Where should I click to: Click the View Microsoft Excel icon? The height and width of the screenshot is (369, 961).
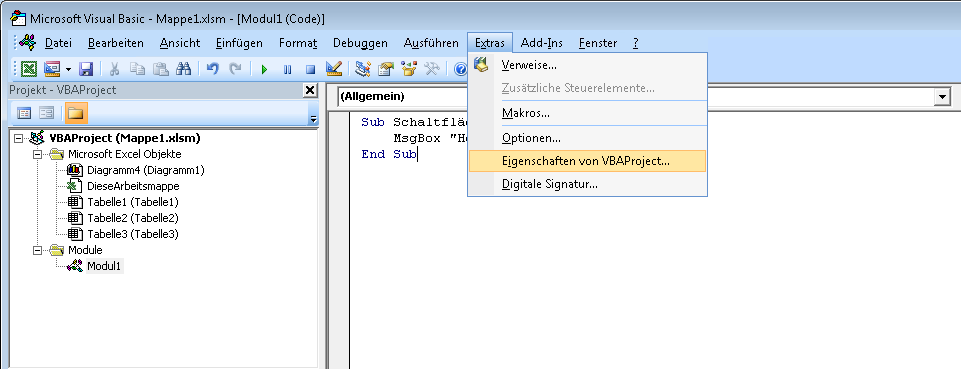pos(29,69)
